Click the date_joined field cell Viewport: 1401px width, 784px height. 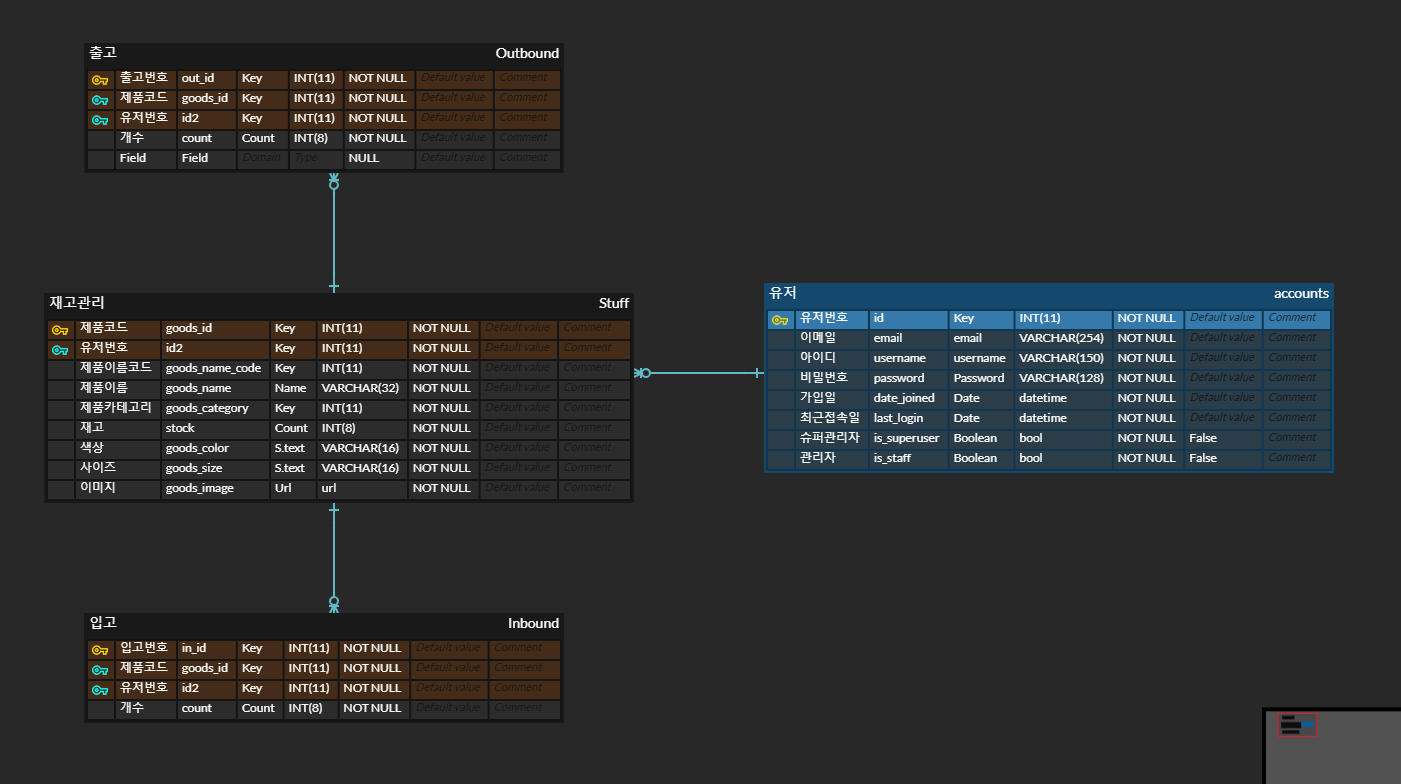coord(908,398)
